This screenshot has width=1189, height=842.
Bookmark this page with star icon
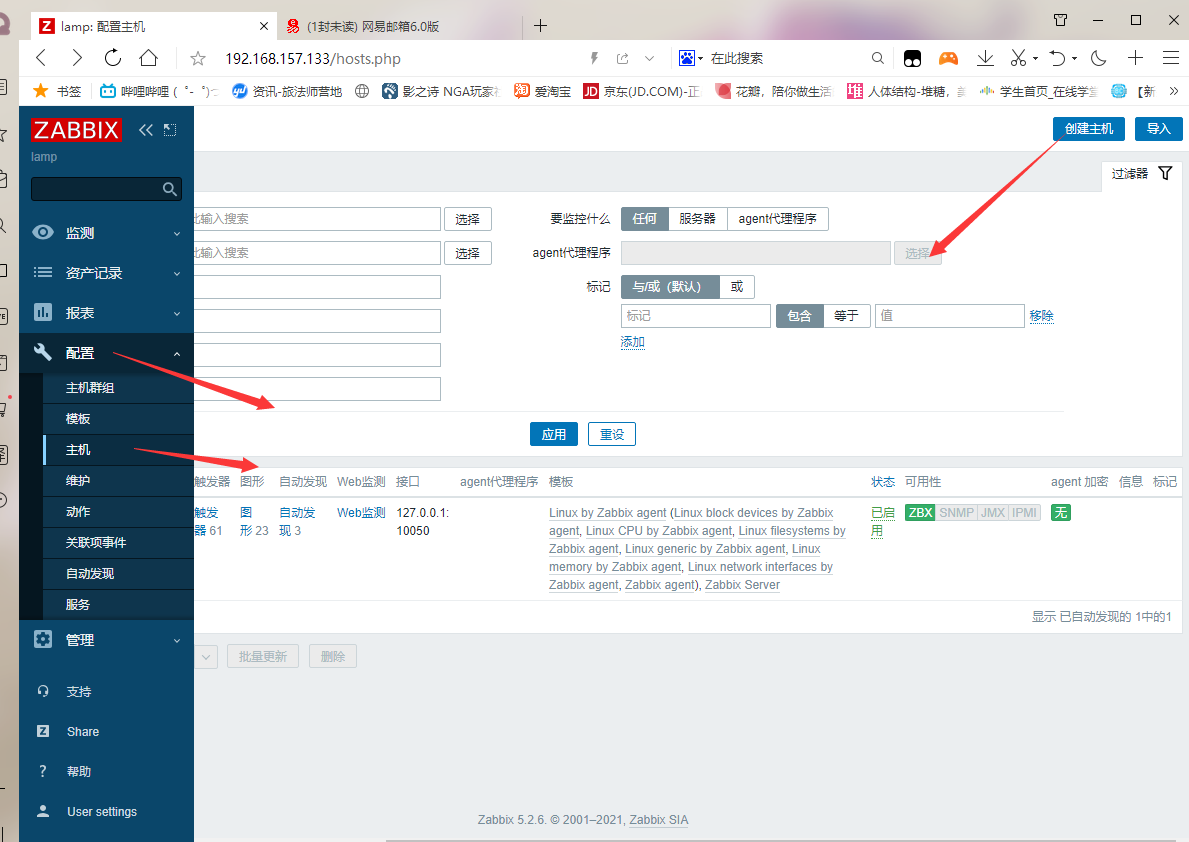pos(198,58)
